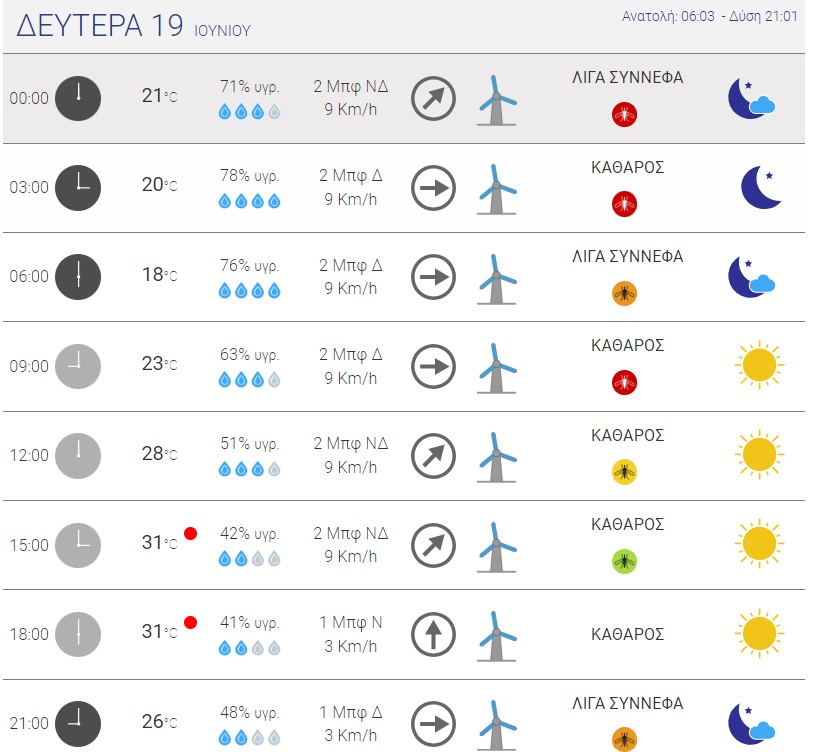Click the crescent moon icon at 03:00

click(761, 188)
